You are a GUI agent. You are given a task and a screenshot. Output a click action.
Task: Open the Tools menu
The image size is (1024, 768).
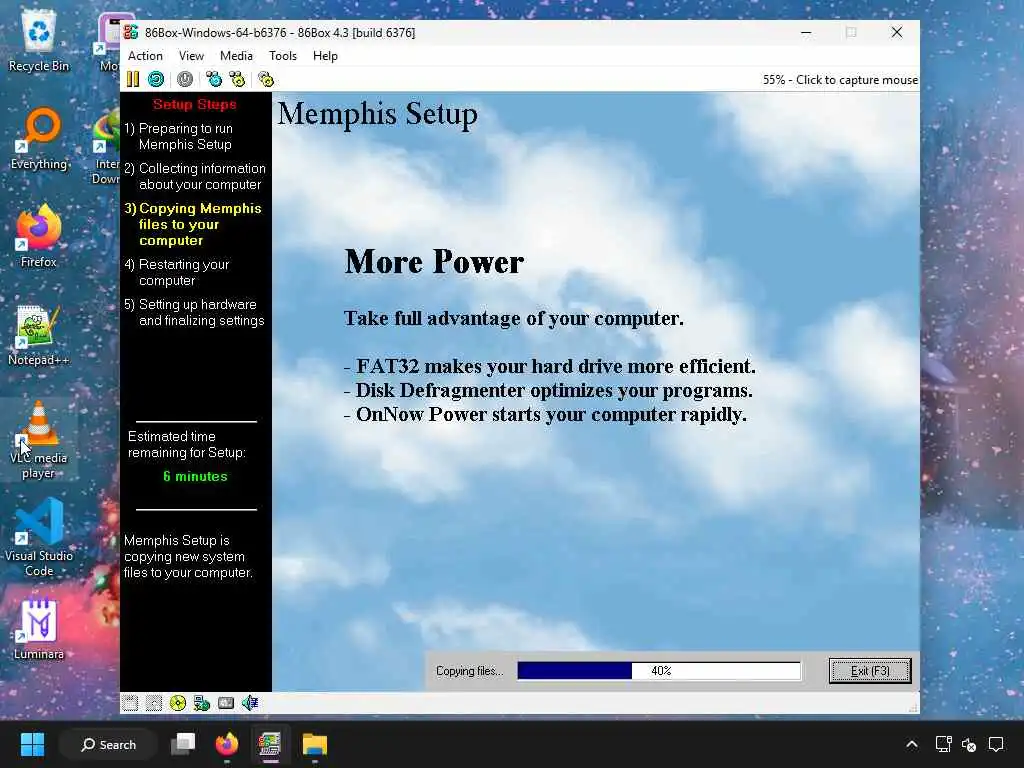(x=283, y=56)
